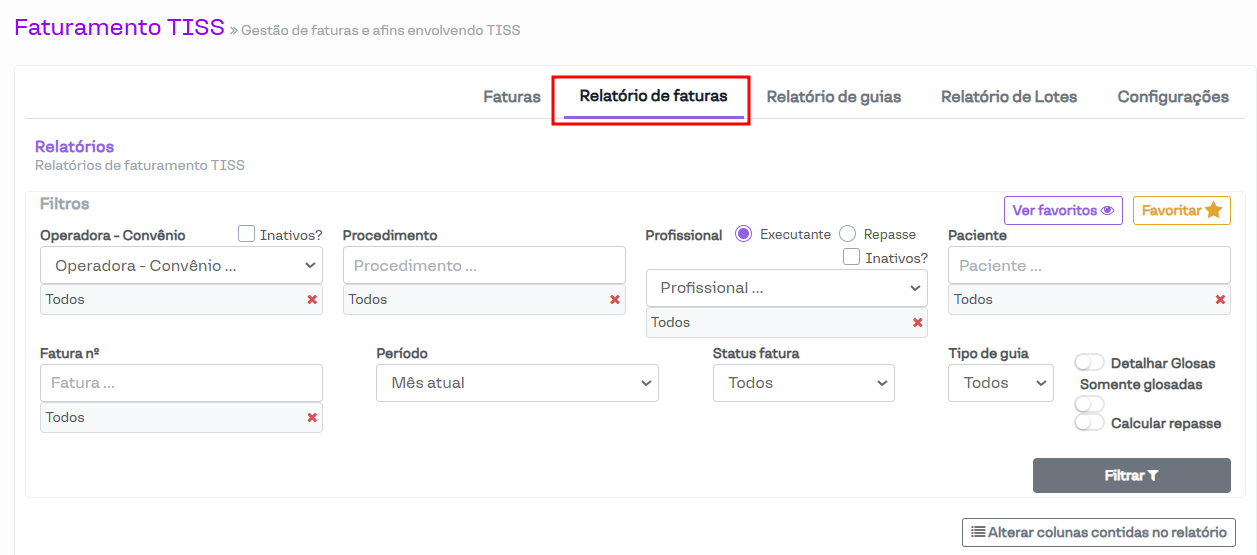Select the Repasse radio option

pos(848,234)
